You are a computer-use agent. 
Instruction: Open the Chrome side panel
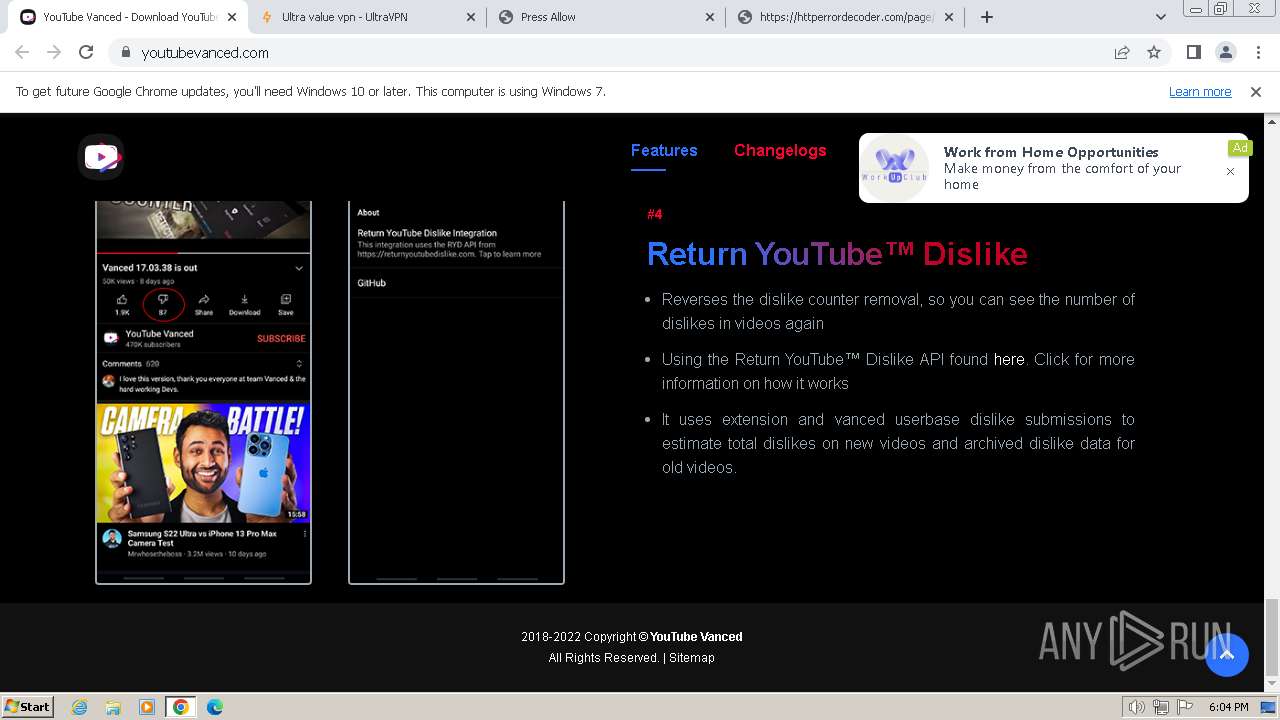1193,53
